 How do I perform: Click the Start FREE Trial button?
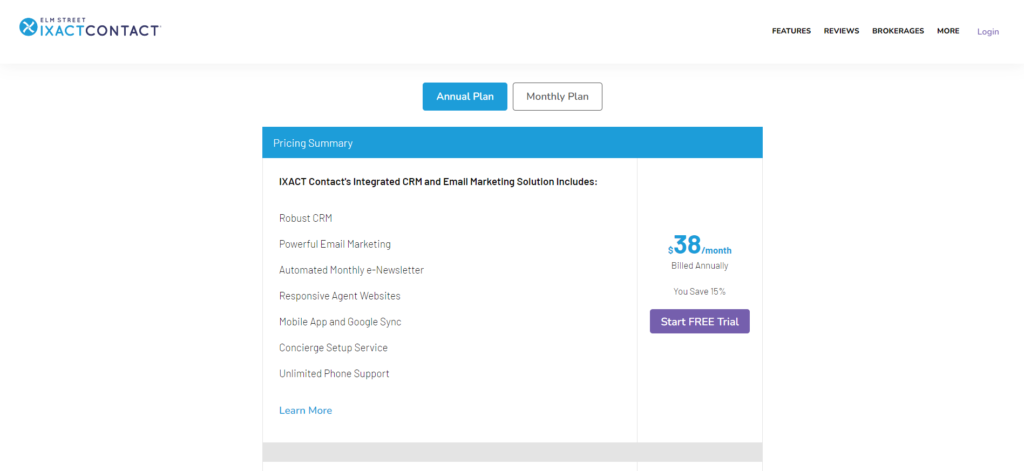699,321
